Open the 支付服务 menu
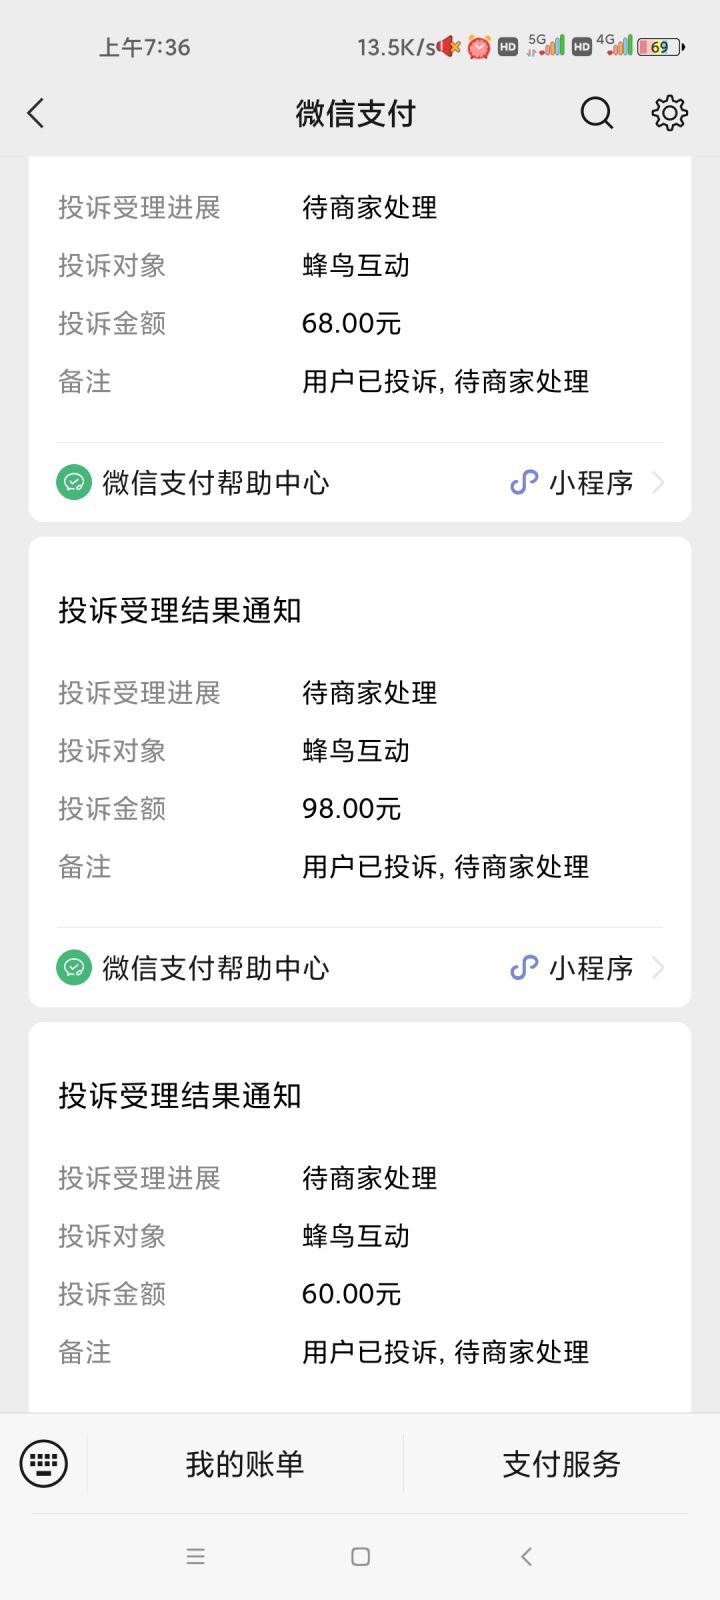This screenshot has height=1600, width=720. [561, 1464]
